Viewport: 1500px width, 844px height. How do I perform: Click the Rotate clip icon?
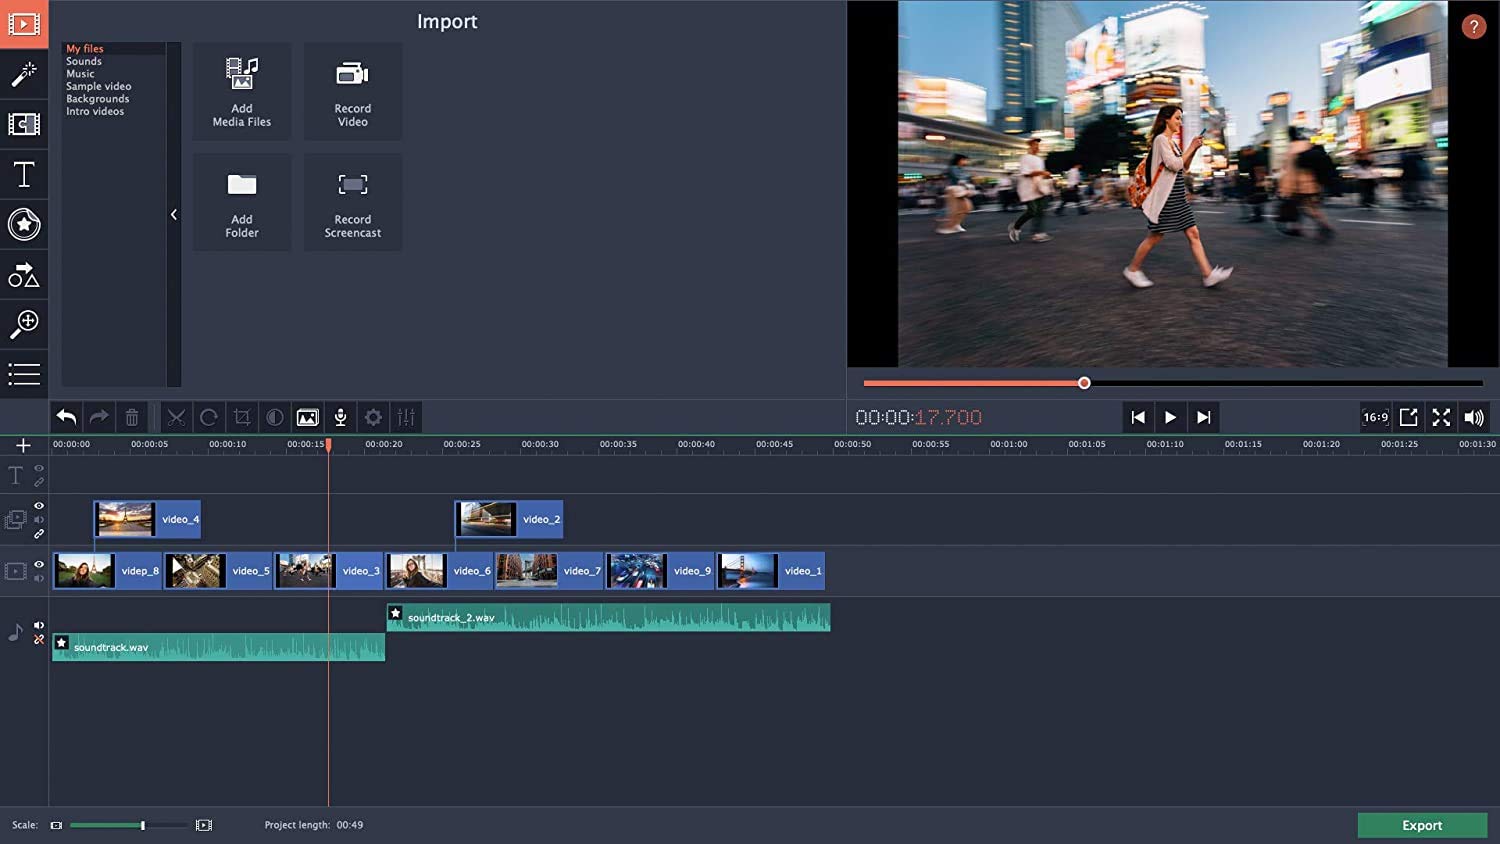click(209, 417)
